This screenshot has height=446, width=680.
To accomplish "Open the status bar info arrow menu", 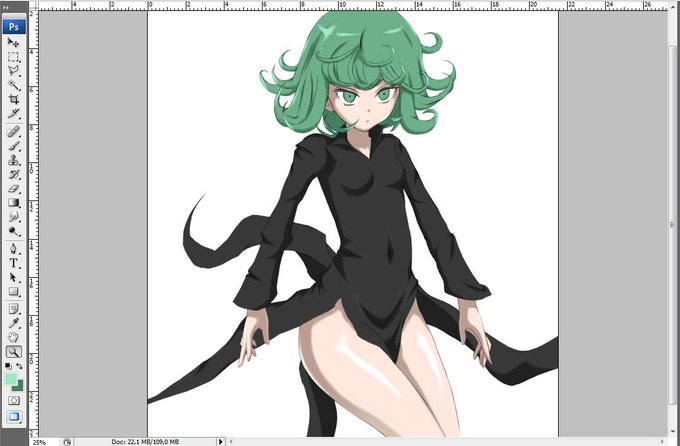I will [220, 442].
